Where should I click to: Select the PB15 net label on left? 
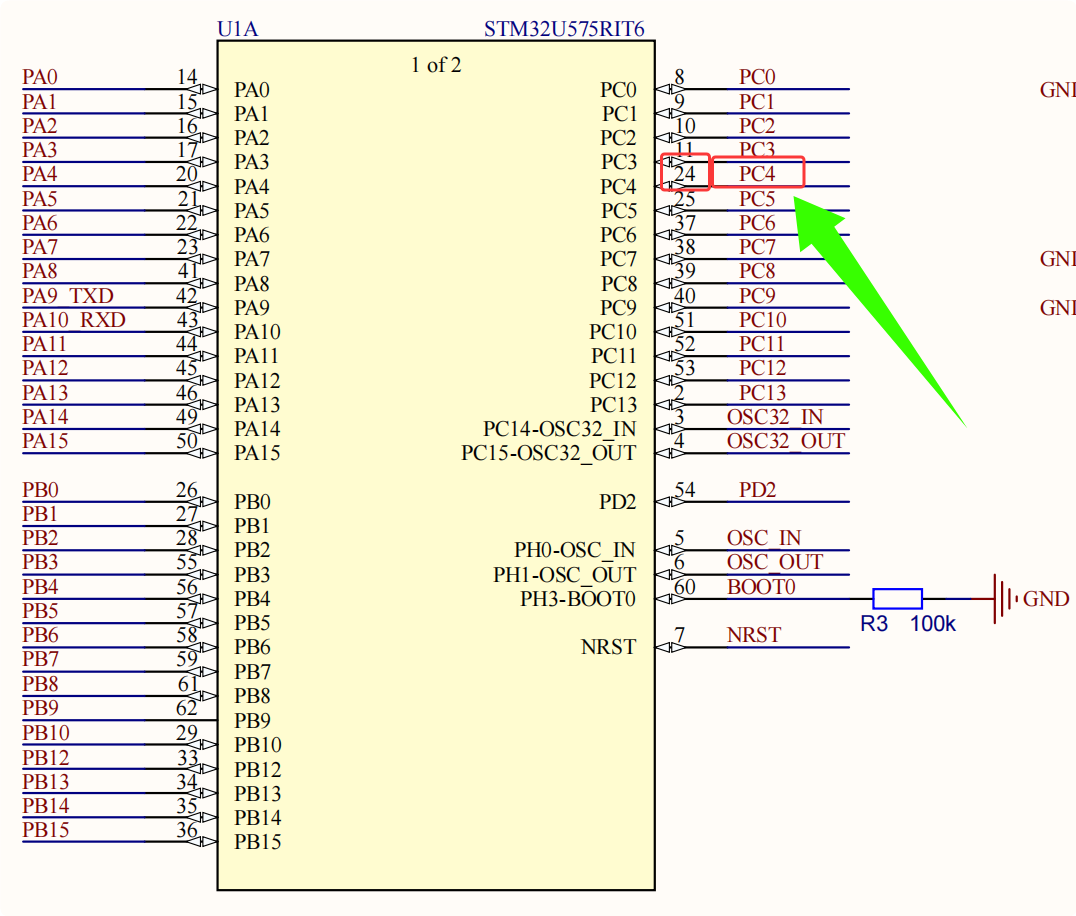[x=46, y=830]
